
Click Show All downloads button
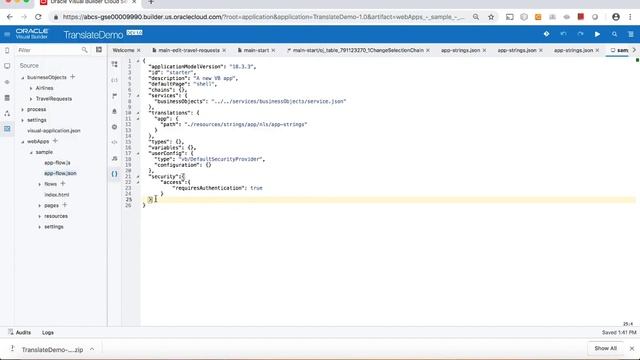pyautogui.click(x=605, y=348)
